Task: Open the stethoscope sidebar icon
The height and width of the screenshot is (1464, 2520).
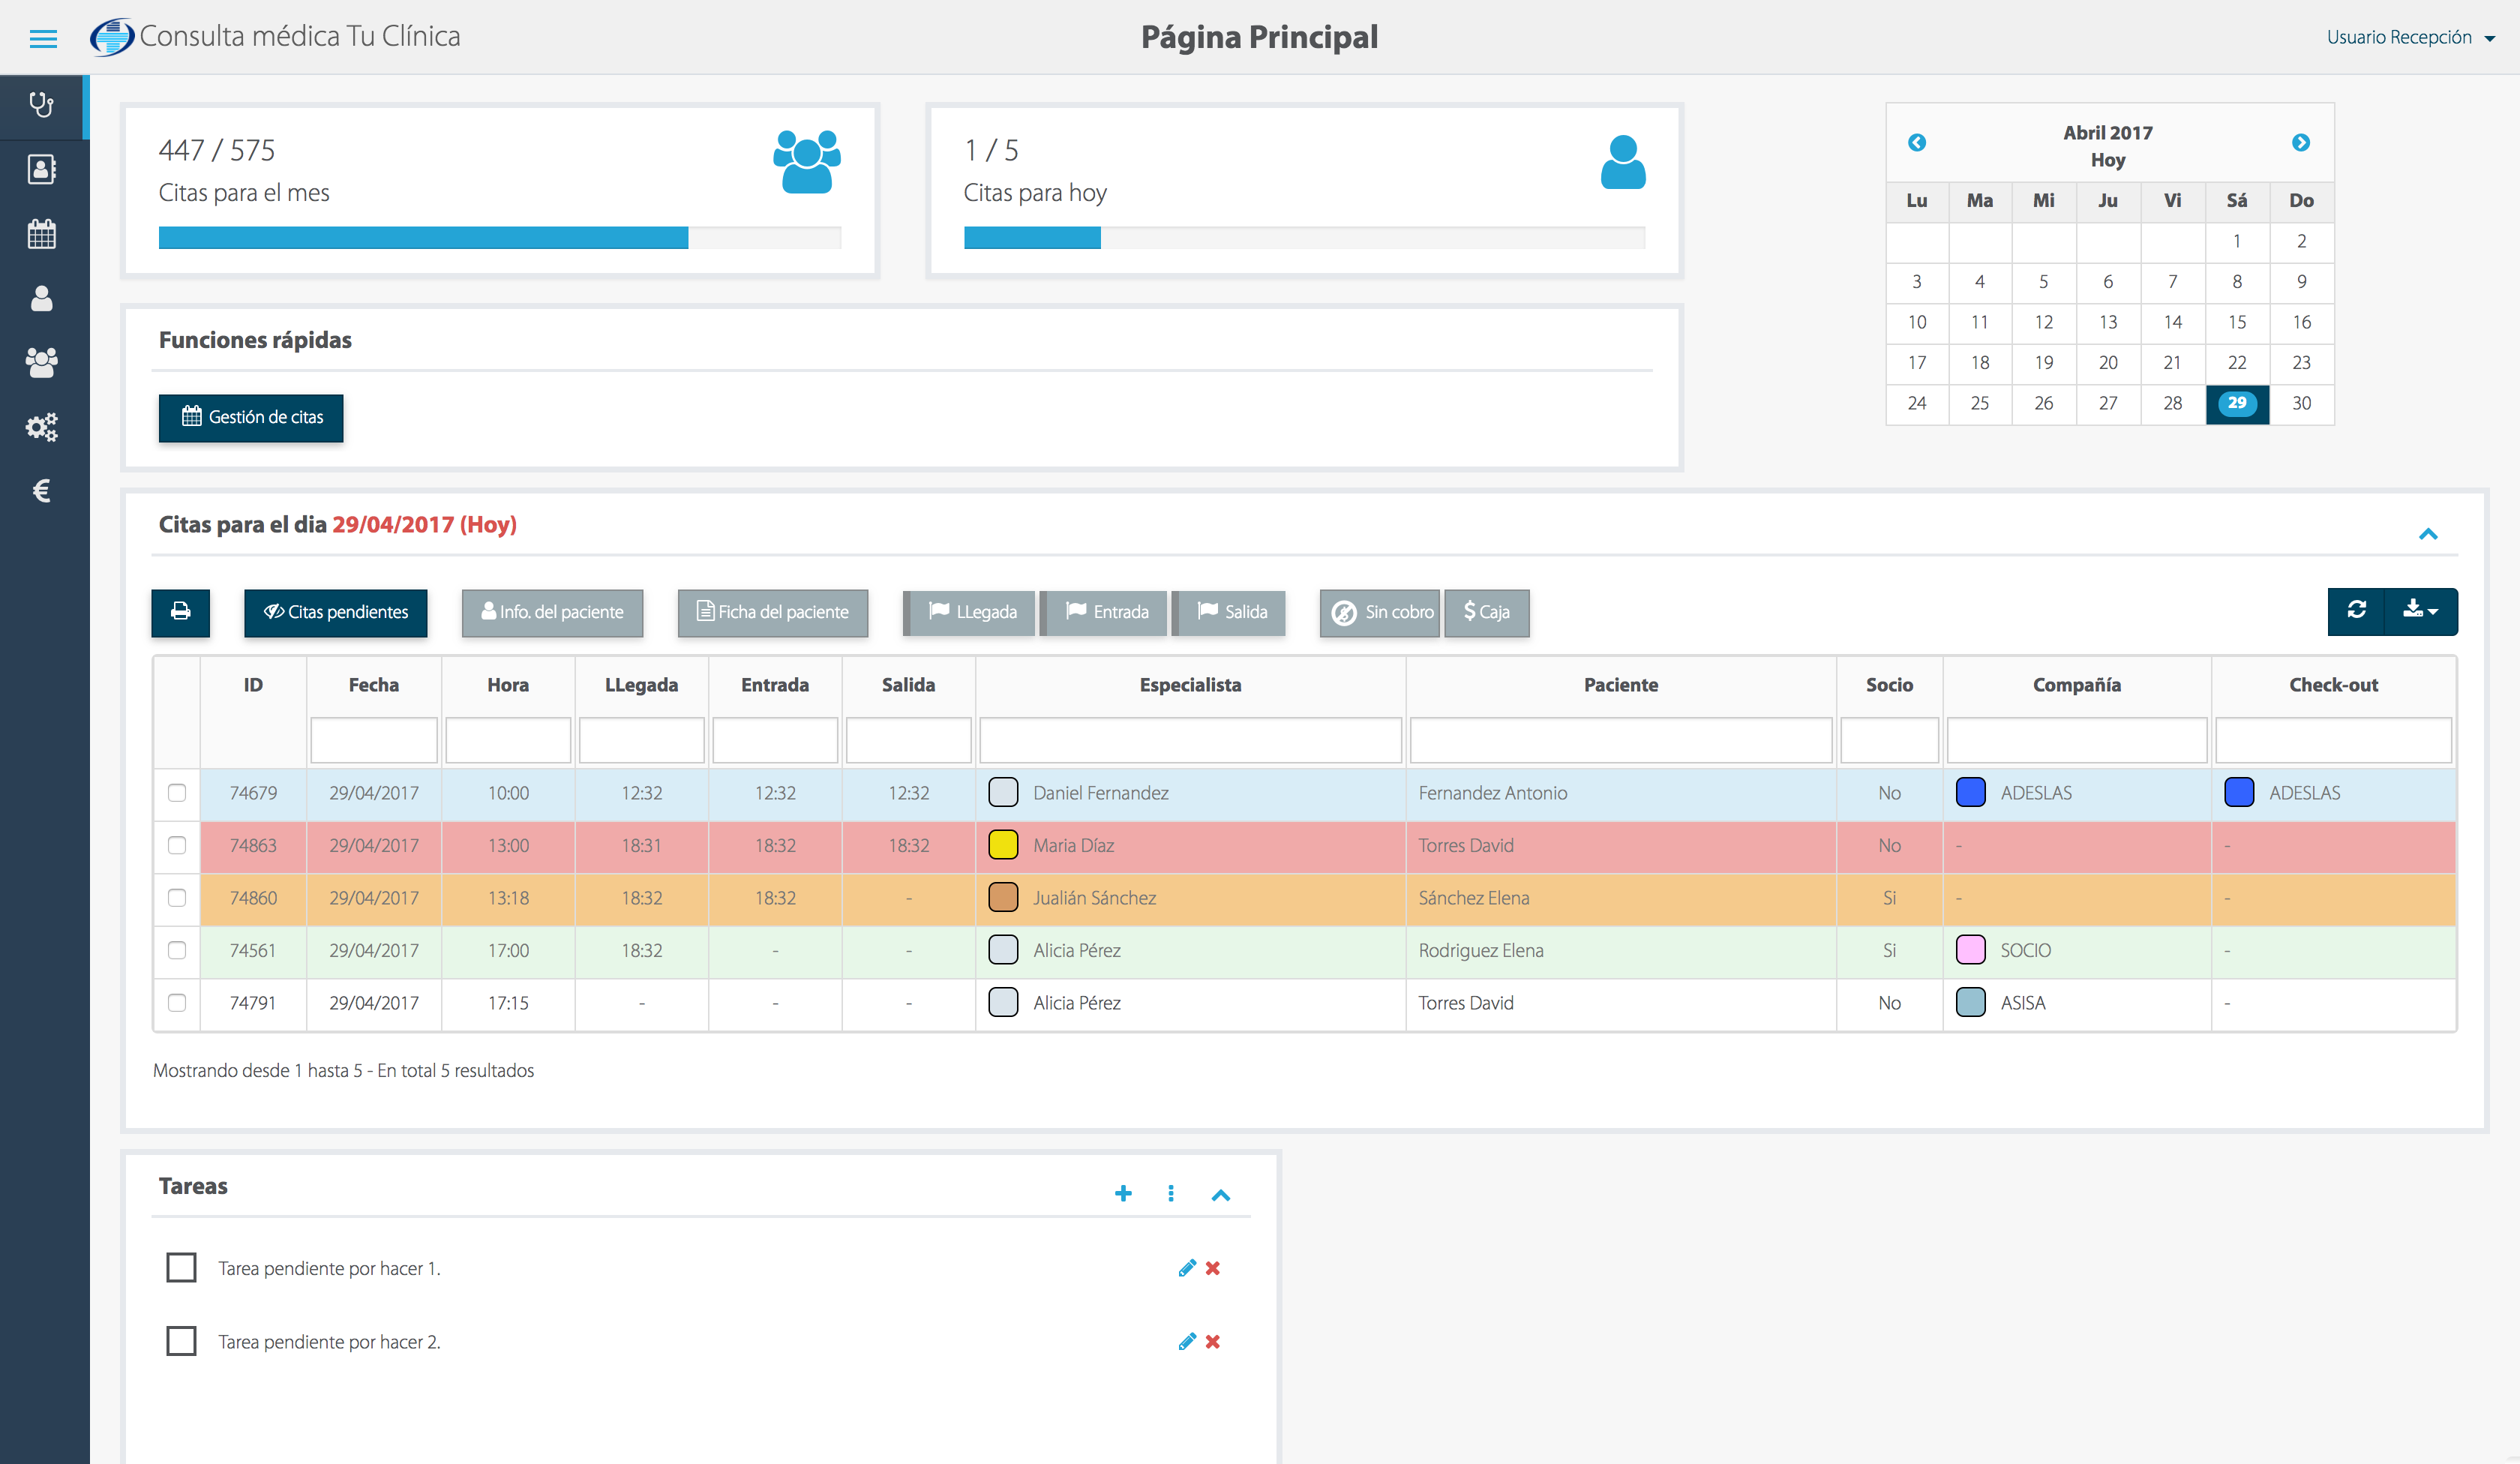Action: click(42, 105)
